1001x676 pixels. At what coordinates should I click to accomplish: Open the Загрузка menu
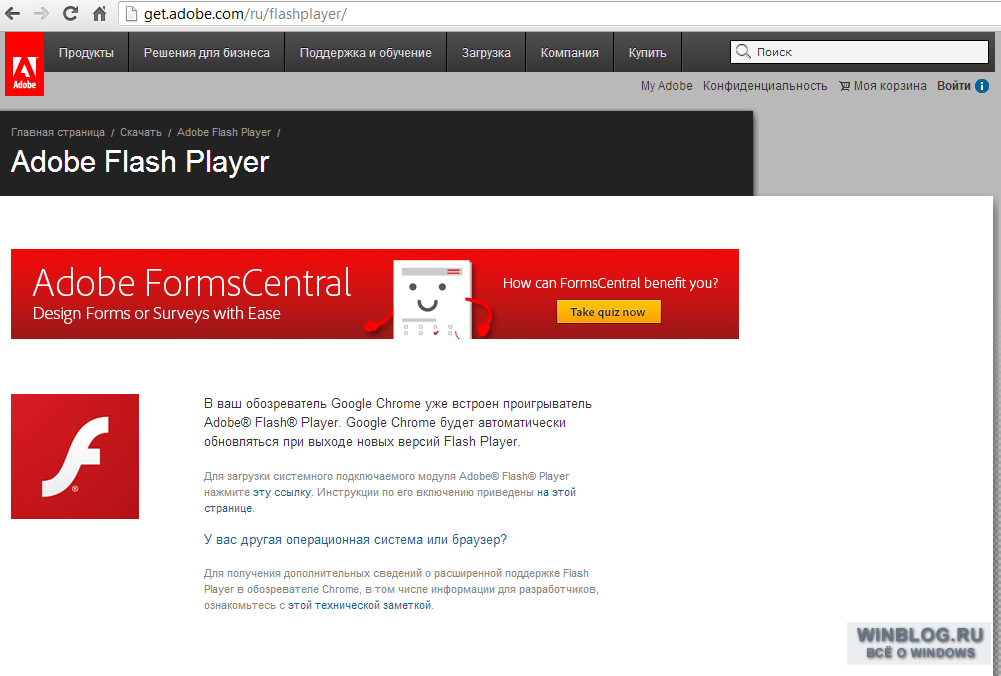pyautogui.click(x=486, y=52)
